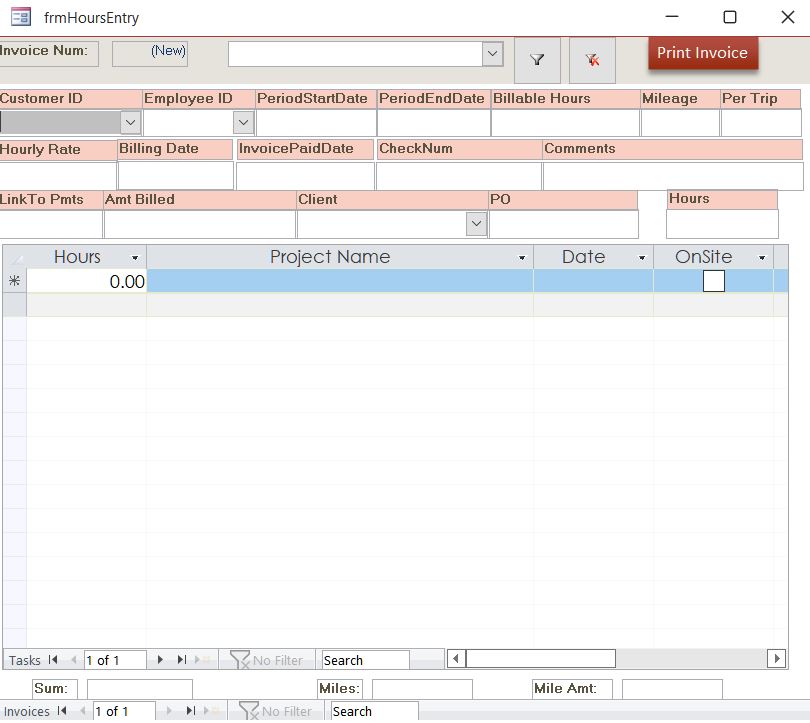Go to first record in Tasks navigator

pos(53,659)
